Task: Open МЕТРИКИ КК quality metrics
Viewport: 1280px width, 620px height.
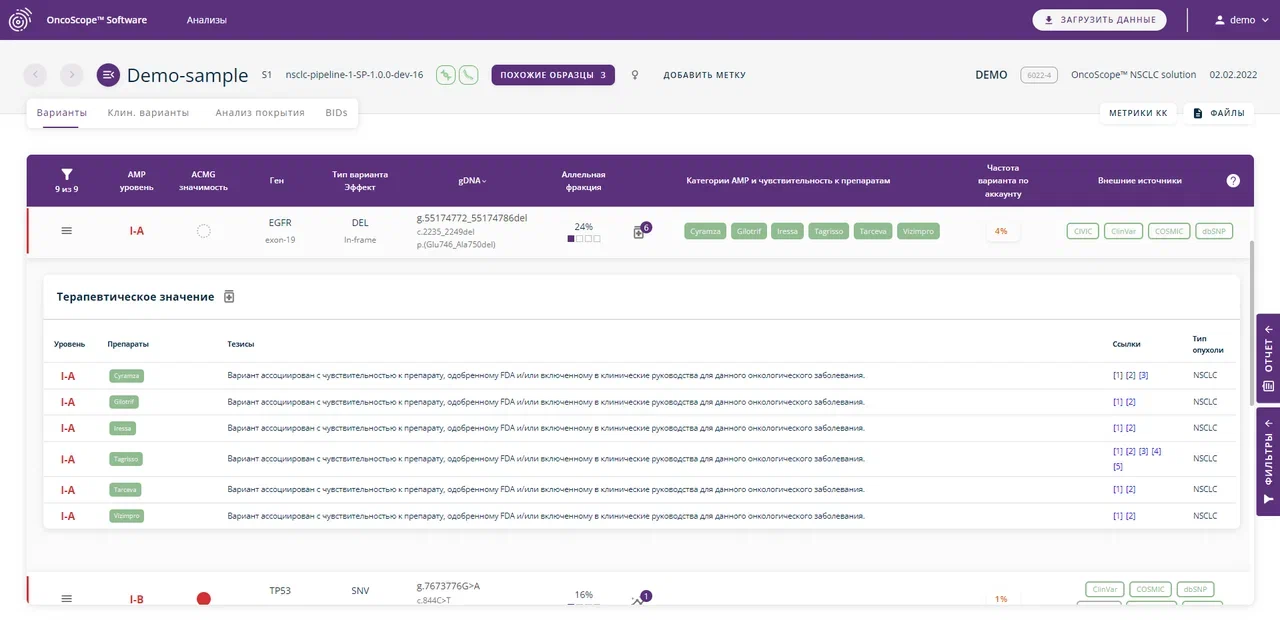Action: point(1138,113)
